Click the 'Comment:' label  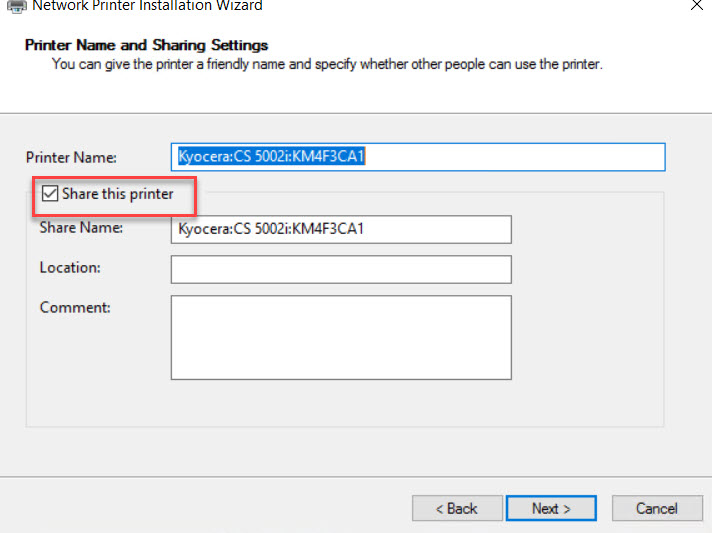pos(75,307)
